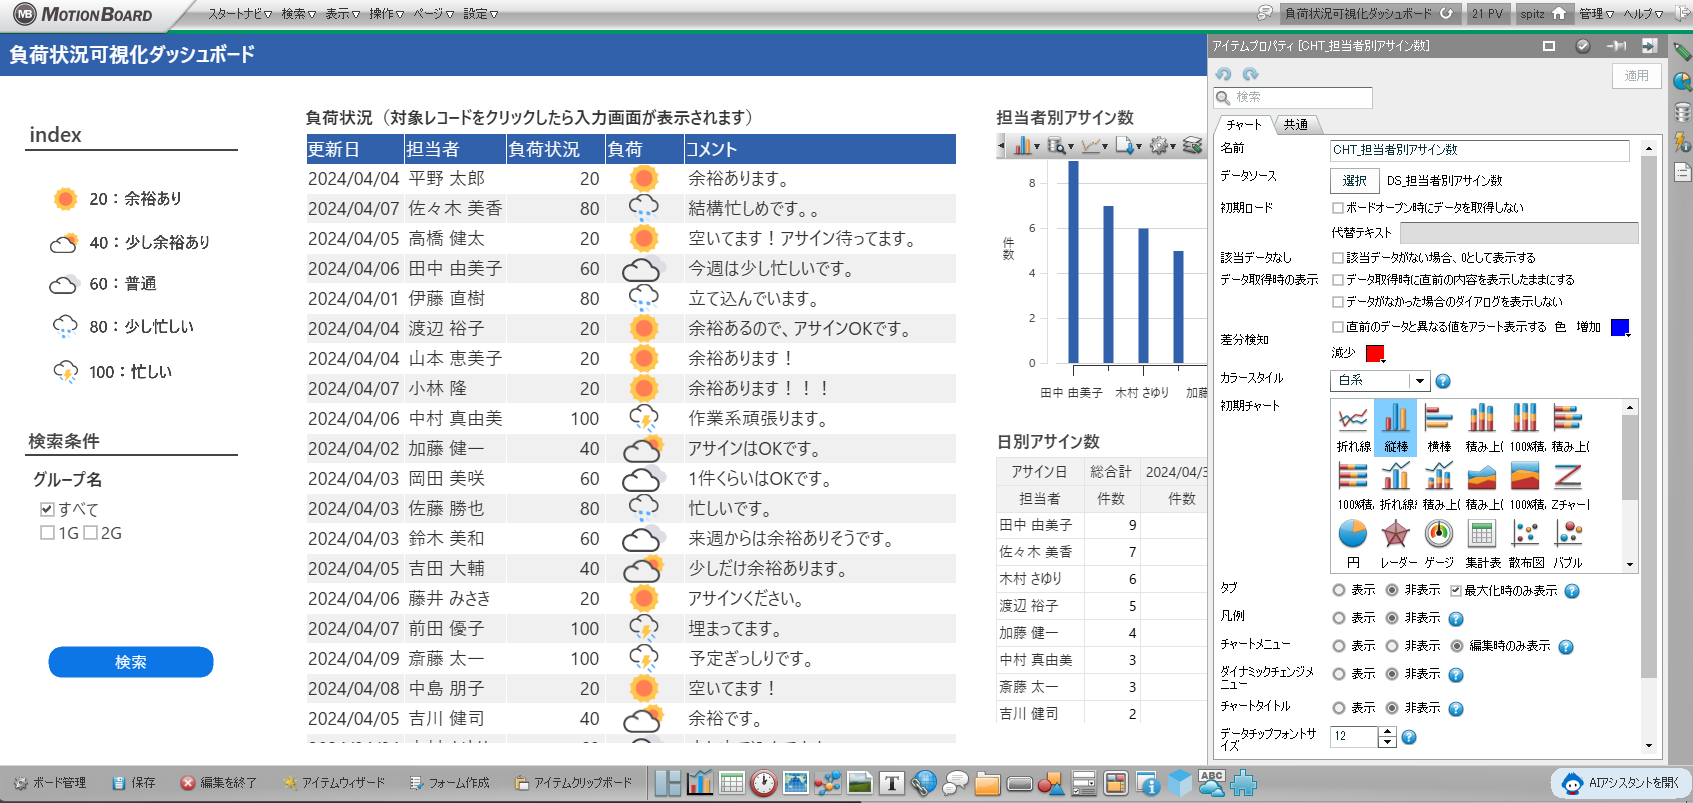This screenshot has height=803, width=1693.
Task: Click the landscape image item icon
Action: tap(860, 783)
